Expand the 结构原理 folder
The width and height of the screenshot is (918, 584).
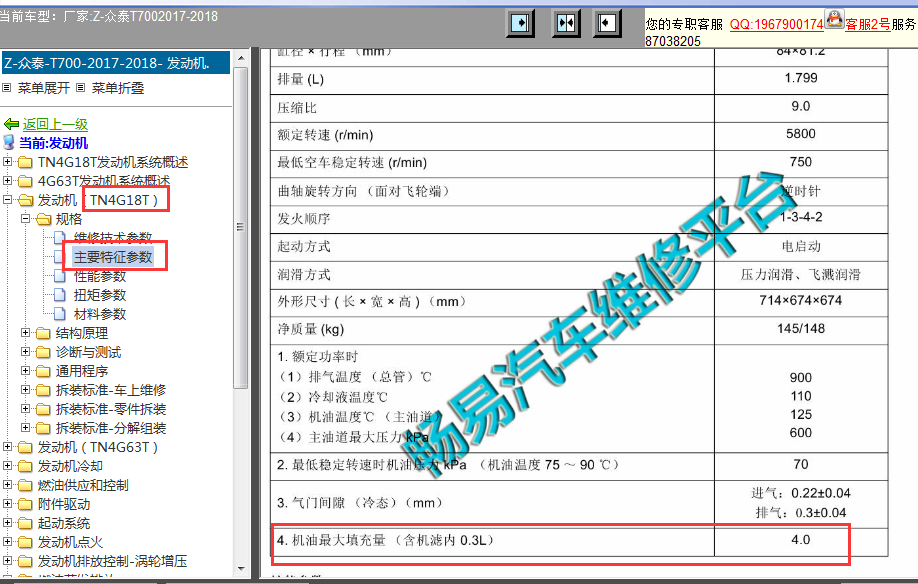[25, 332]
